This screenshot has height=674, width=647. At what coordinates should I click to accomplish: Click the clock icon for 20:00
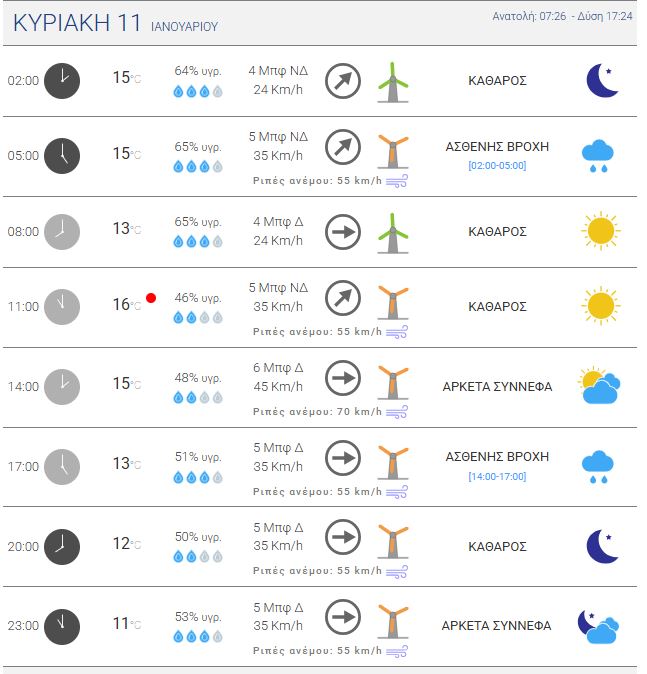(62, 546)
